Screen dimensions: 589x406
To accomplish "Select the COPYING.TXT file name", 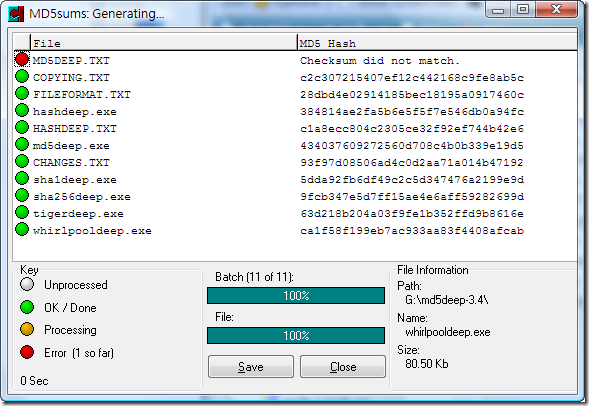I will coord(71,77).
